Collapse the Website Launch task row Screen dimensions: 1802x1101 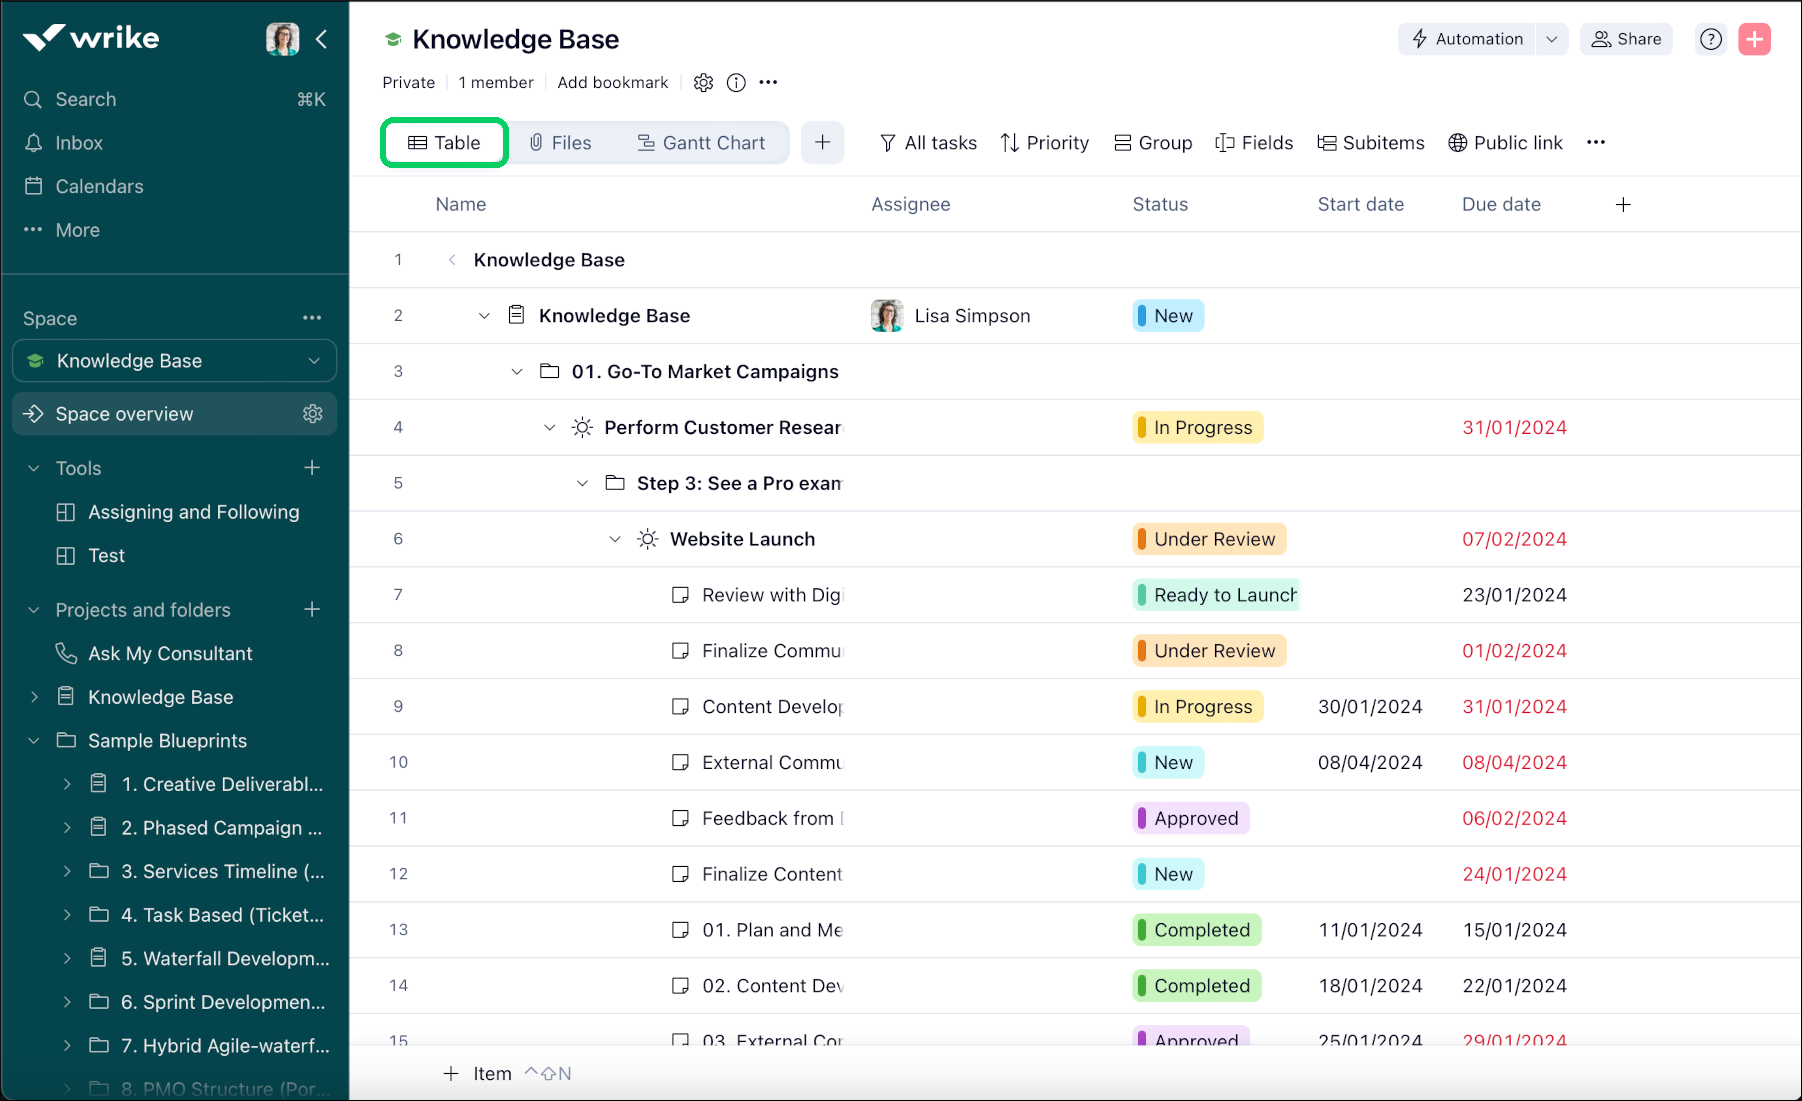coord(615,539)
